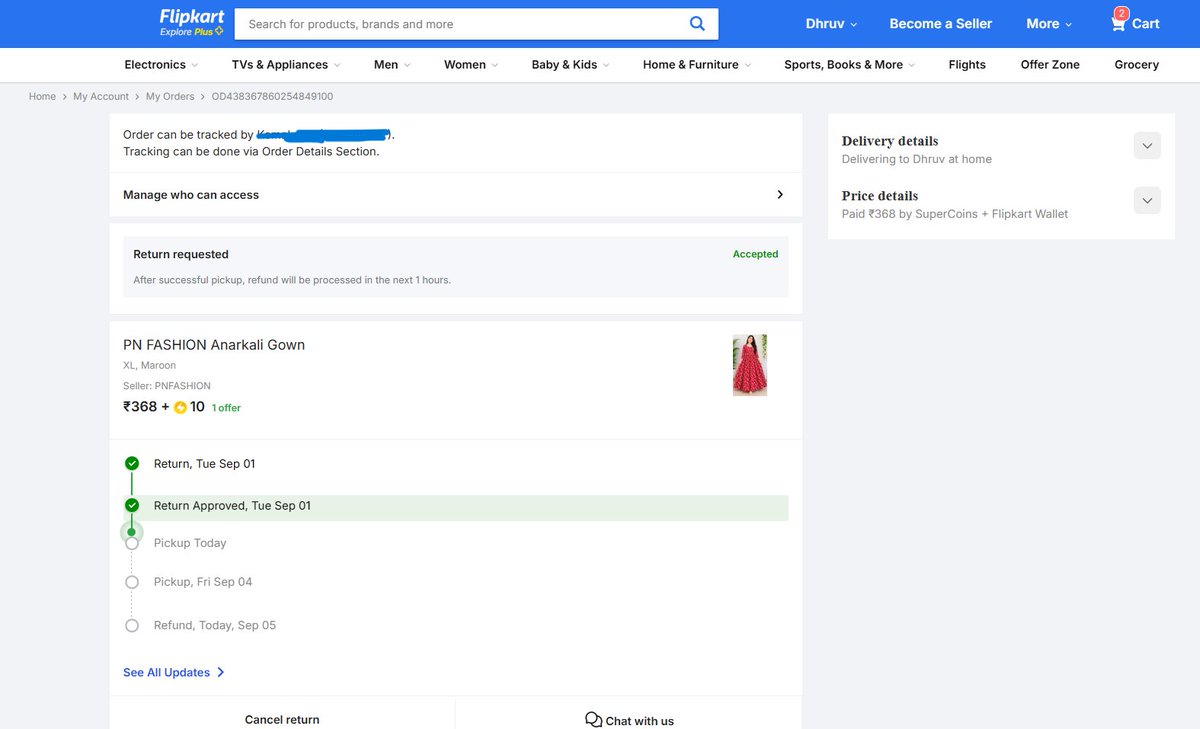Open the shopping cart icon
Image resolution: width=1200 pixels, height=729 pixels.
click(1119, 22)
